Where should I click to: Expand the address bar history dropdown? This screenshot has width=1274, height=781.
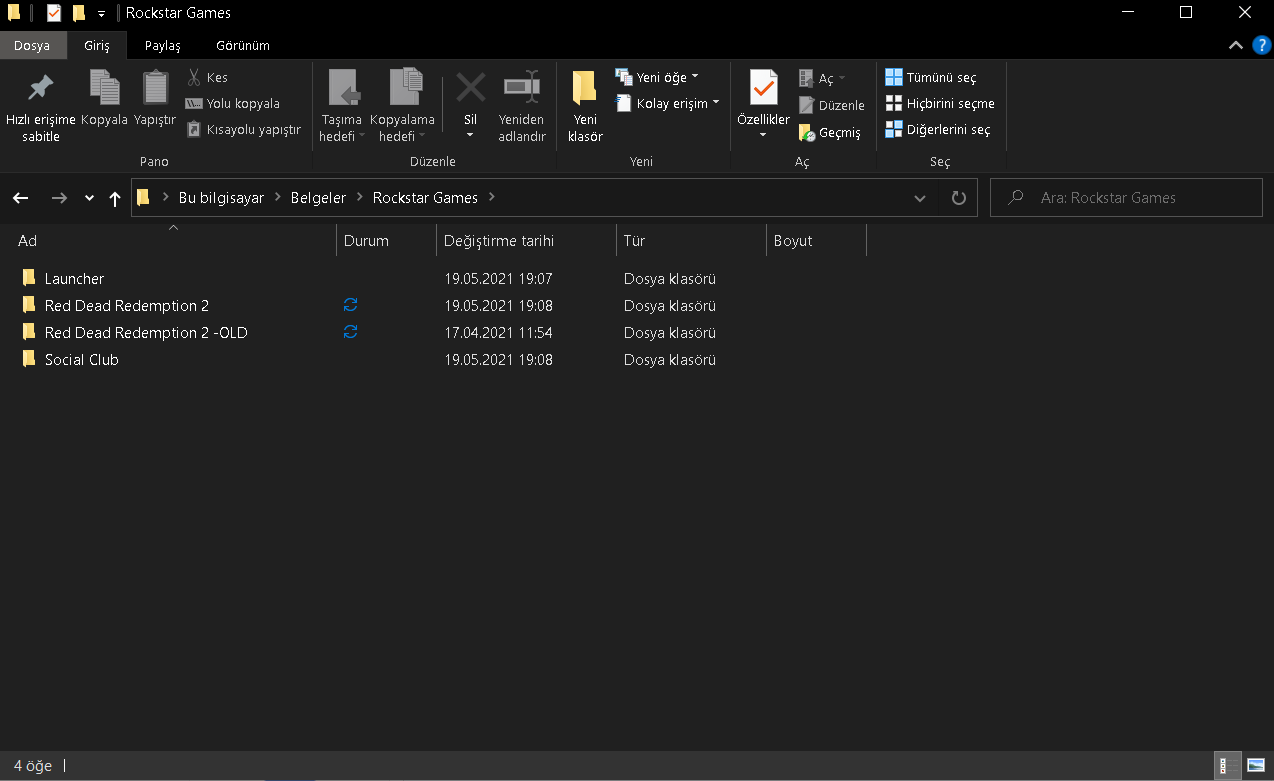(x=920, y=198)
